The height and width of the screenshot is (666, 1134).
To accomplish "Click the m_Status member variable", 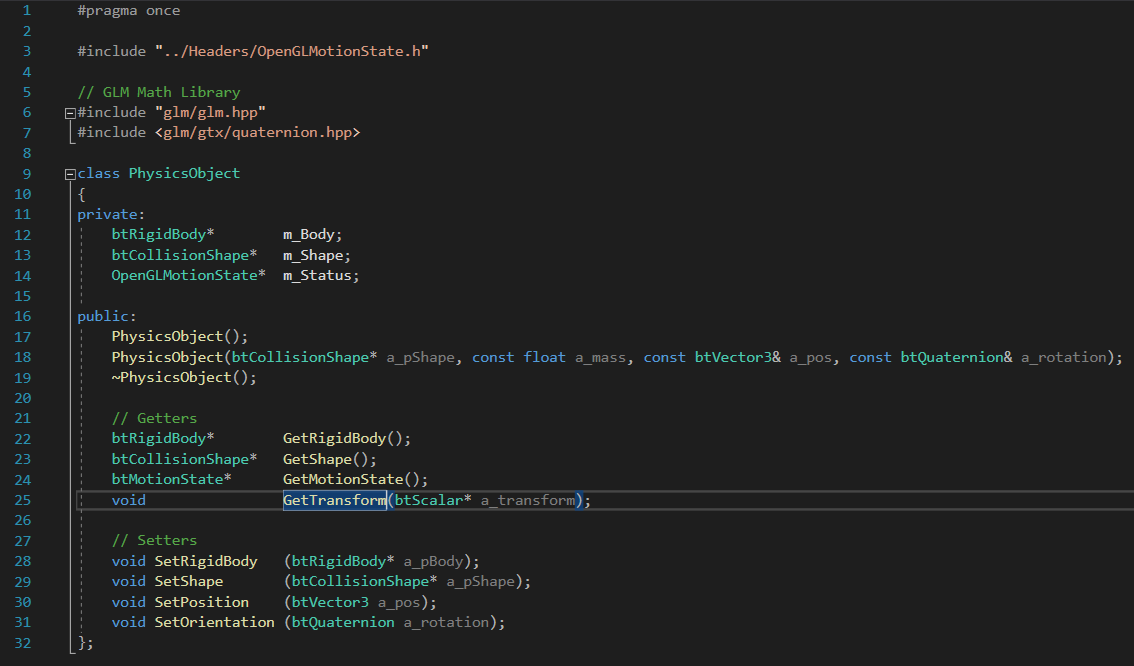I will point(317,276).
